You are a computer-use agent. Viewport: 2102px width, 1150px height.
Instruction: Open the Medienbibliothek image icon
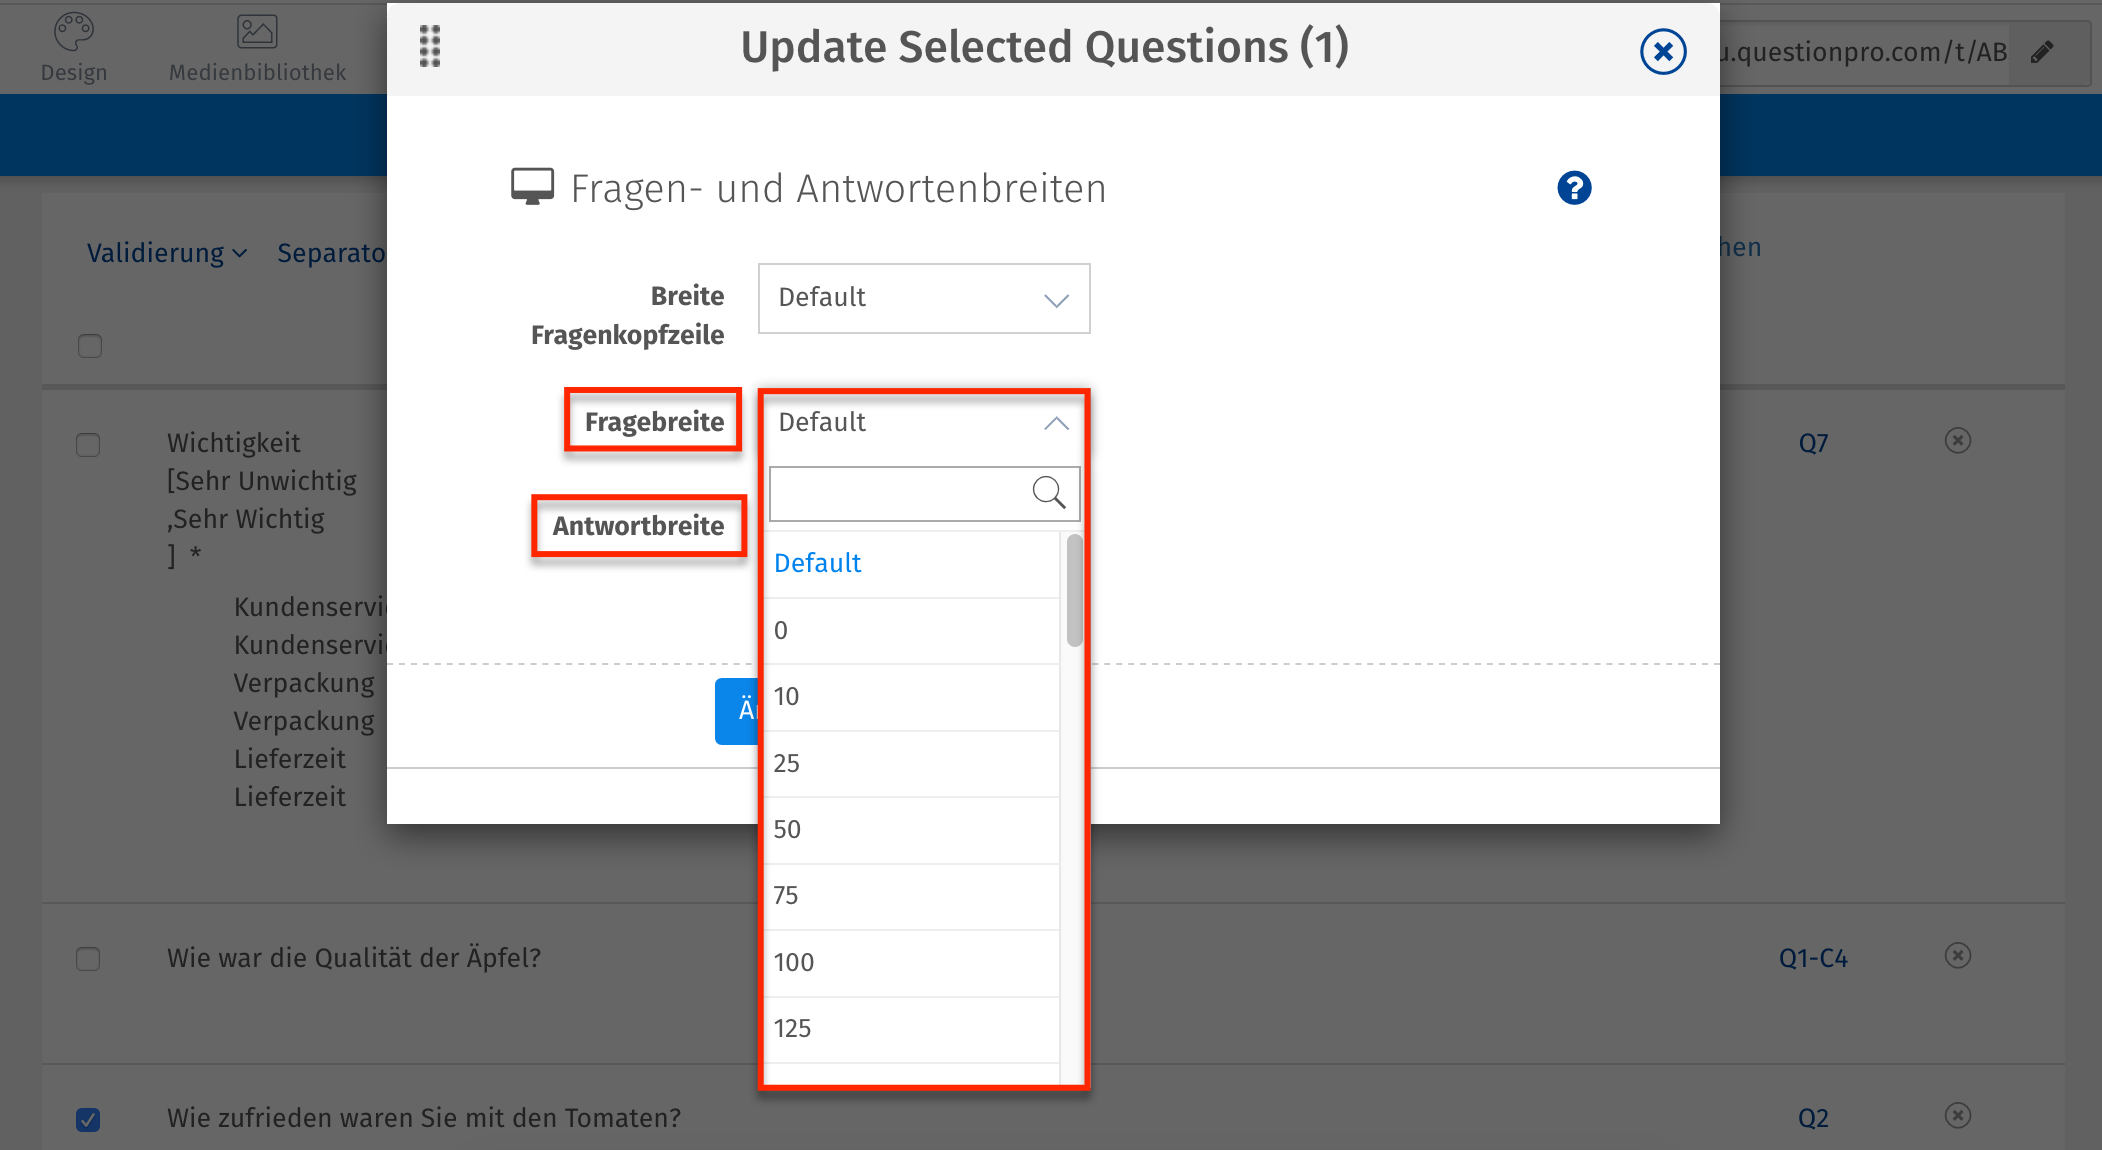[x=257, y=32]
